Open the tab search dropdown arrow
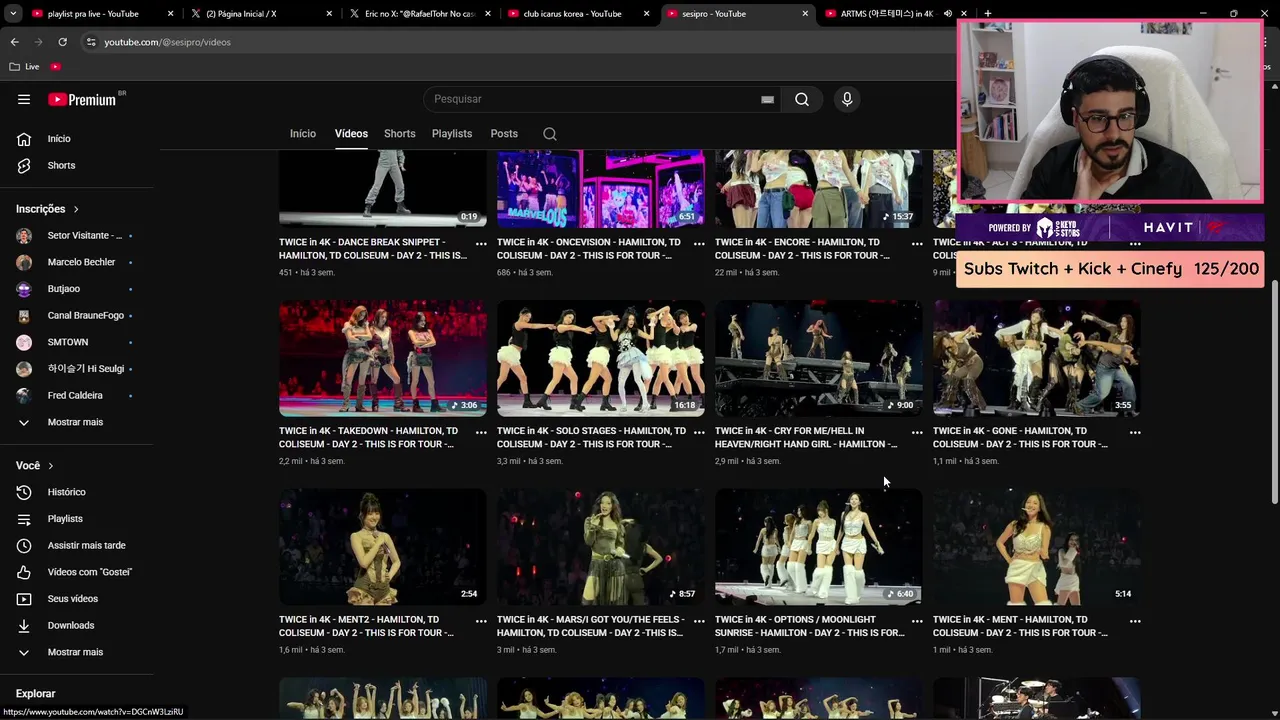 click(13, 14)
